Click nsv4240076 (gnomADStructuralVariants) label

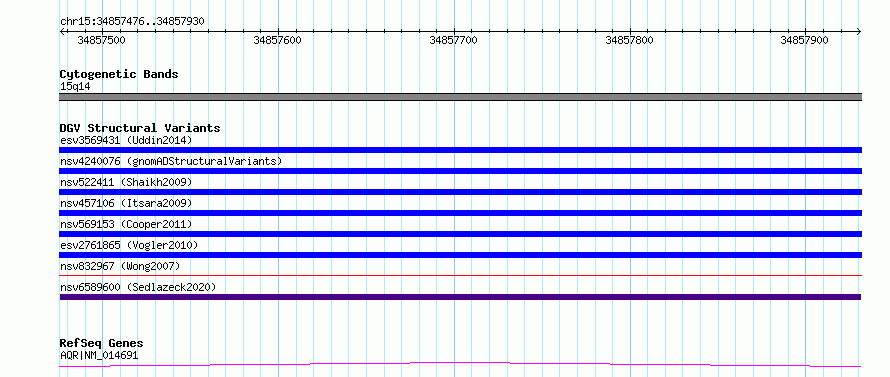point(171,161)
